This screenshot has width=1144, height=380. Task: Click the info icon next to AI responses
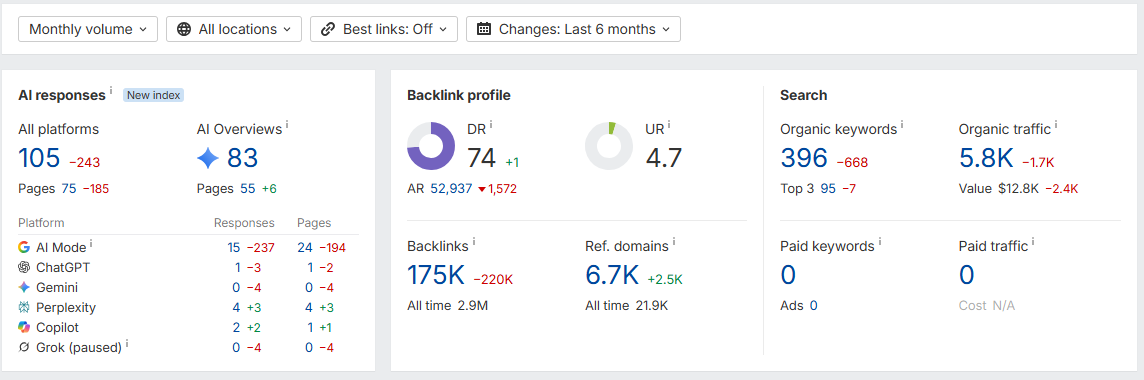(111, 91)
